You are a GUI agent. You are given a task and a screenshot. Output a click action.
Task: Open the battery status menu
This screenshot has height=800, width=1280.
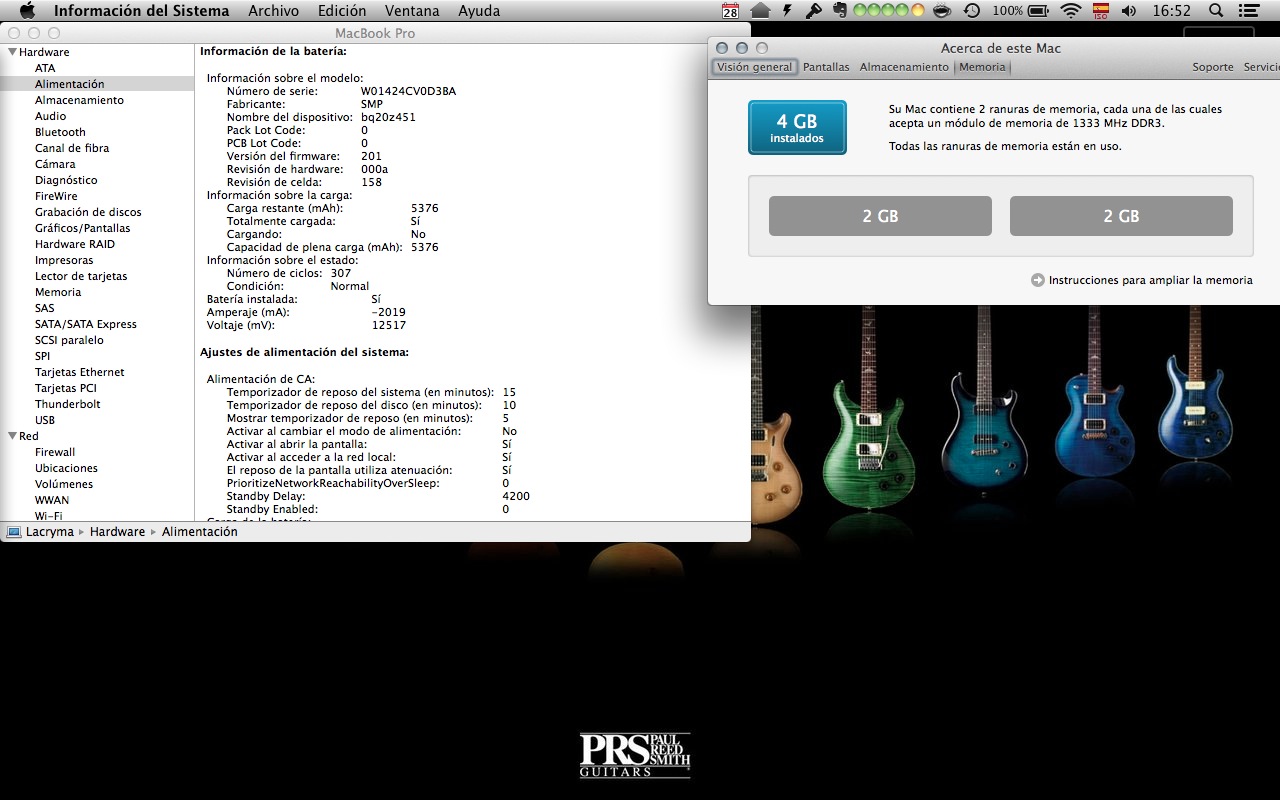(1022, 11)
